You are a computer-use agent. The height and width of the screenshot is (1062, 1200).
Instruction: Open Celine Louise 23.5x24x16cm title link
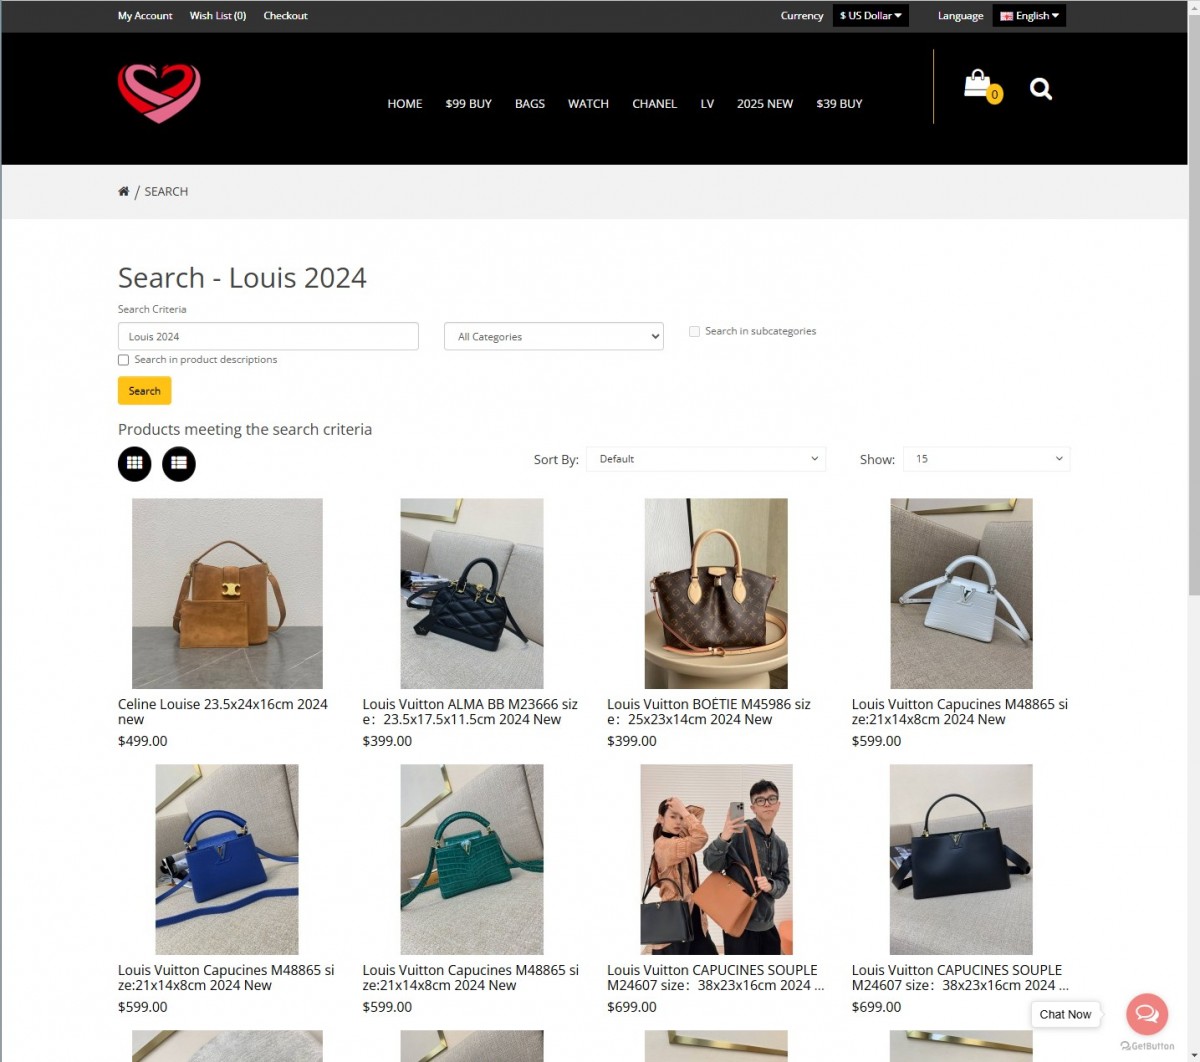click(223, 712)
